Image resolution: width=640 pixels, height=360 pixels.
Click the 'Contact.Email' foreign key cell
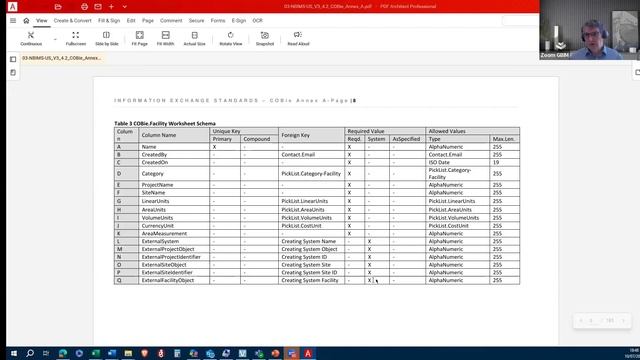click(x=311, y=155)
